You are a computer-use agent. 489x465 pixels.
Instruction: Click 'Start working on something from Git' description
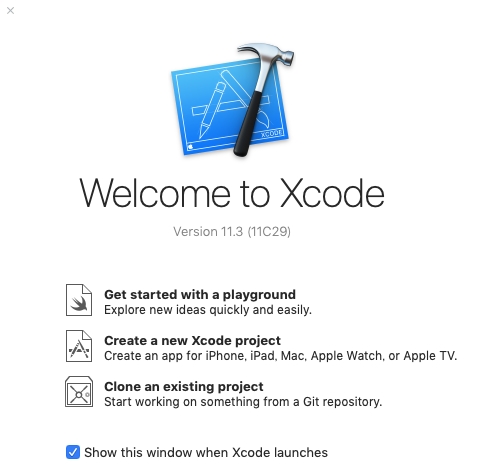click(243, 402)
